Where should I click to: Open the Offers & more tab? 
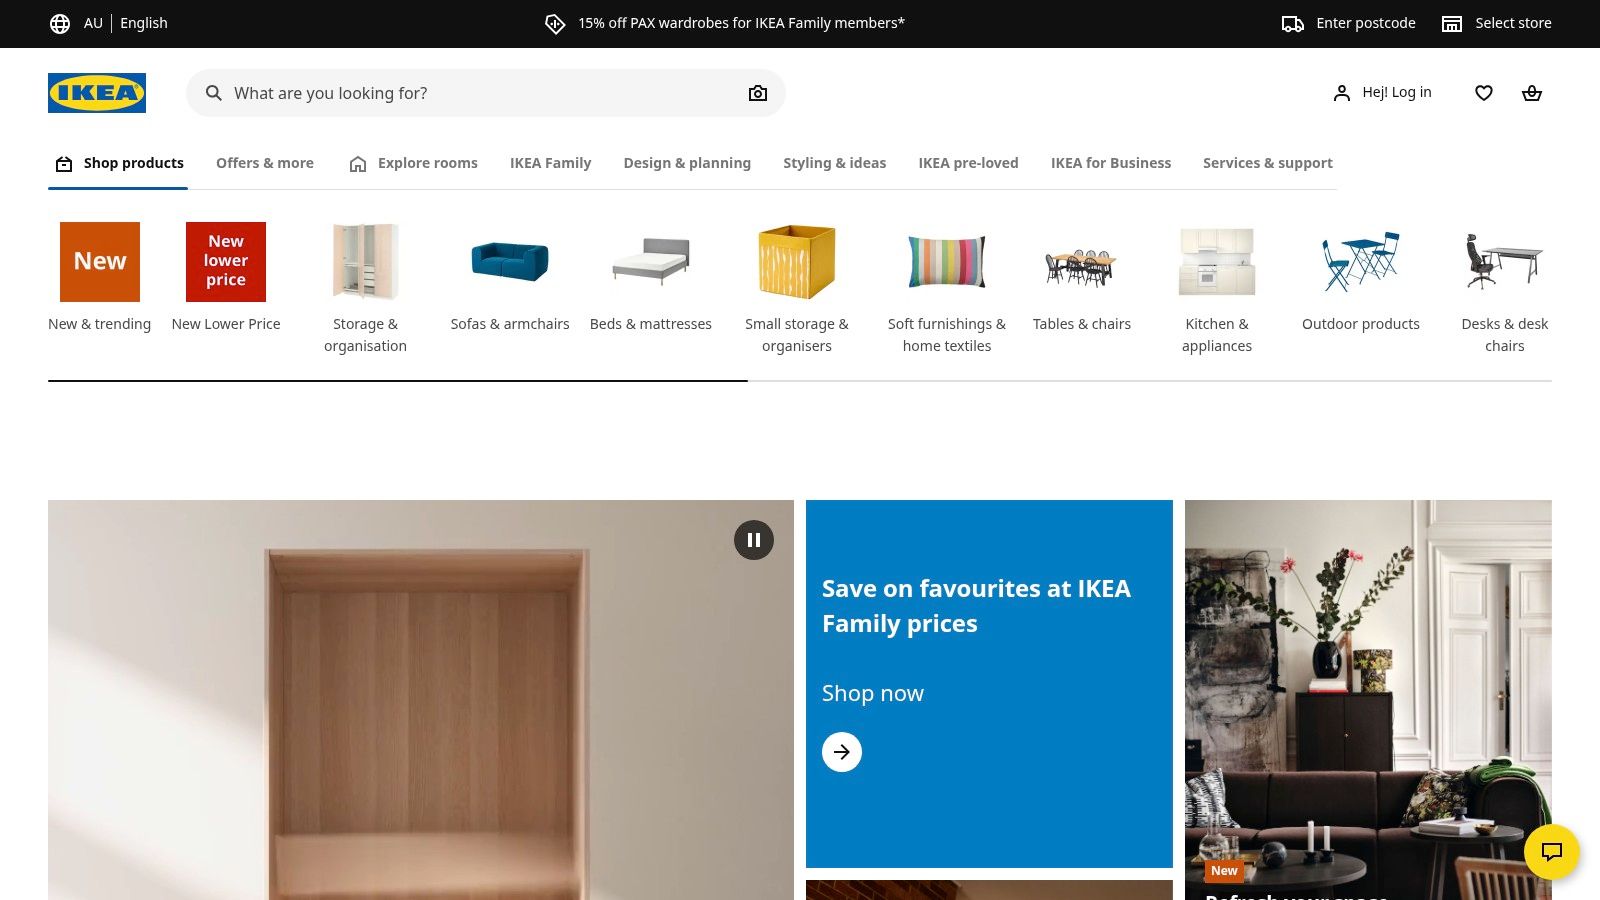pyautogui.click(x=265, y=163)
